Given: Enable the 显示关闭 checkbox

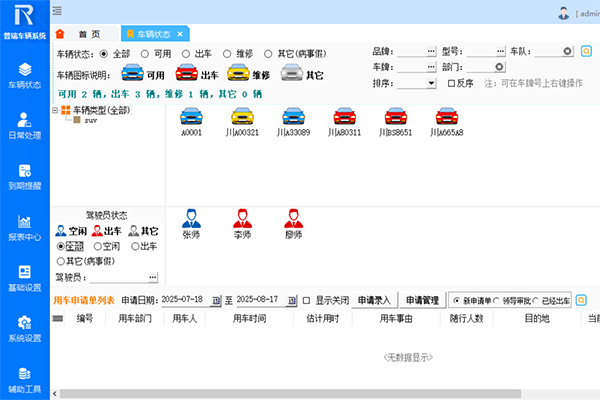Looking at the screenshot, I should (307, 300).
